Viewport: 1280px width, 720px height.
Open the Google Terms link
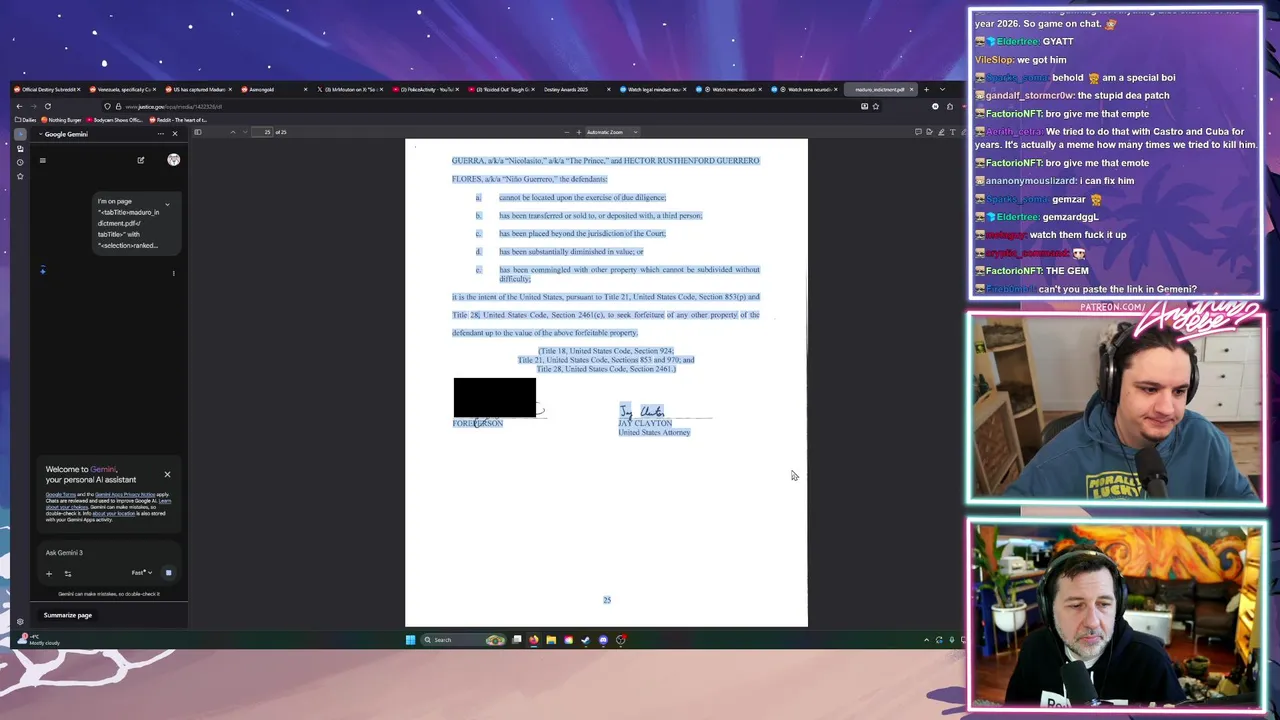(60, 494)
